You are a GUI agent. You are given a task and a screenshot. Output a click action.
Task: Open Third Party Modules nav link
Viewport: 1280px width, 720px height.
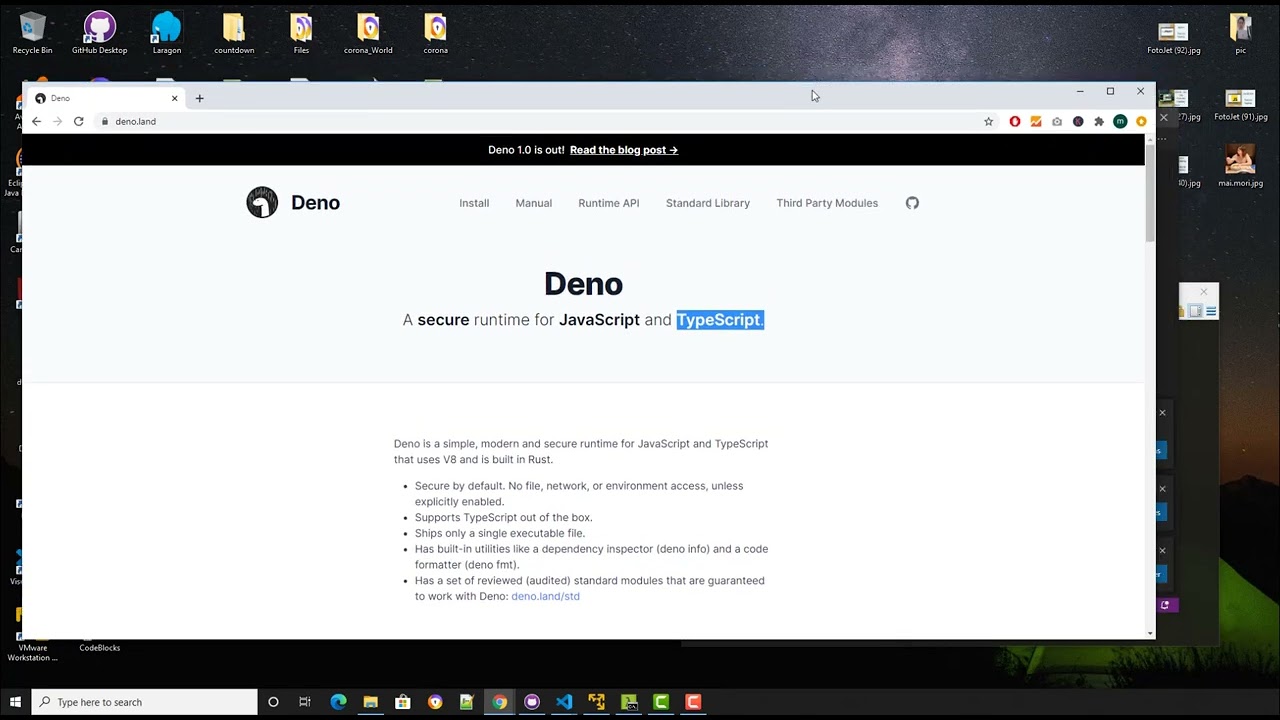click(827, 203)
